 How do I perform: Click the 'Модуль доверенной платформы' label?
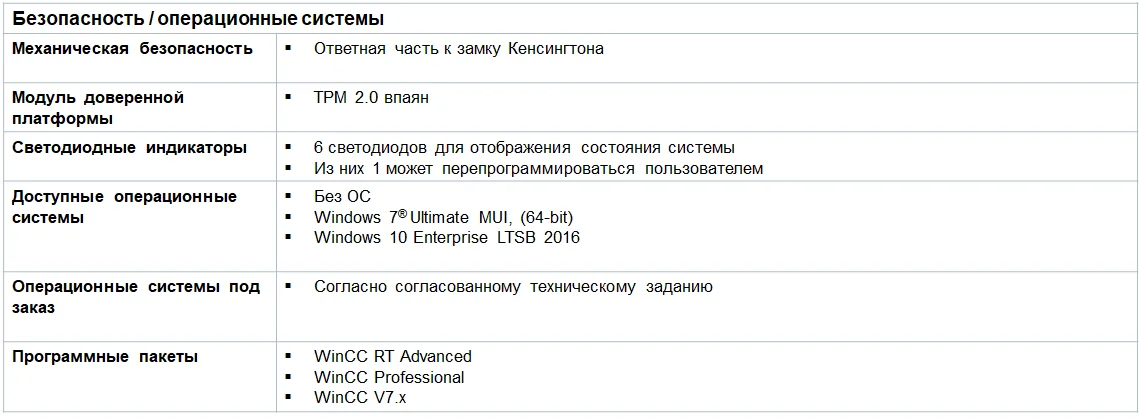click(x=98, y=108)
